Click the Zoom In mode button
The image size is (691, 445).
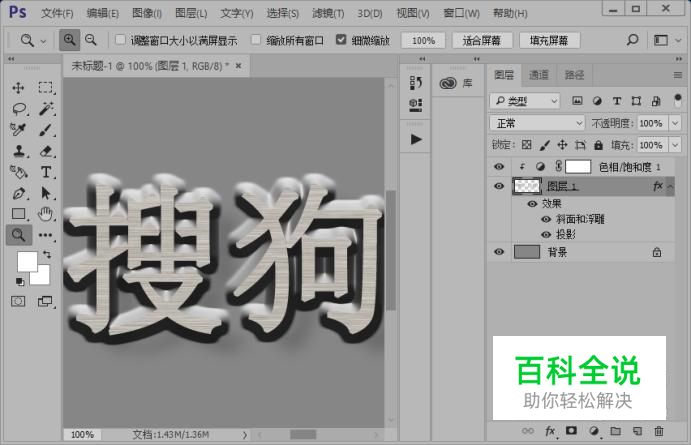click(69, 40)
